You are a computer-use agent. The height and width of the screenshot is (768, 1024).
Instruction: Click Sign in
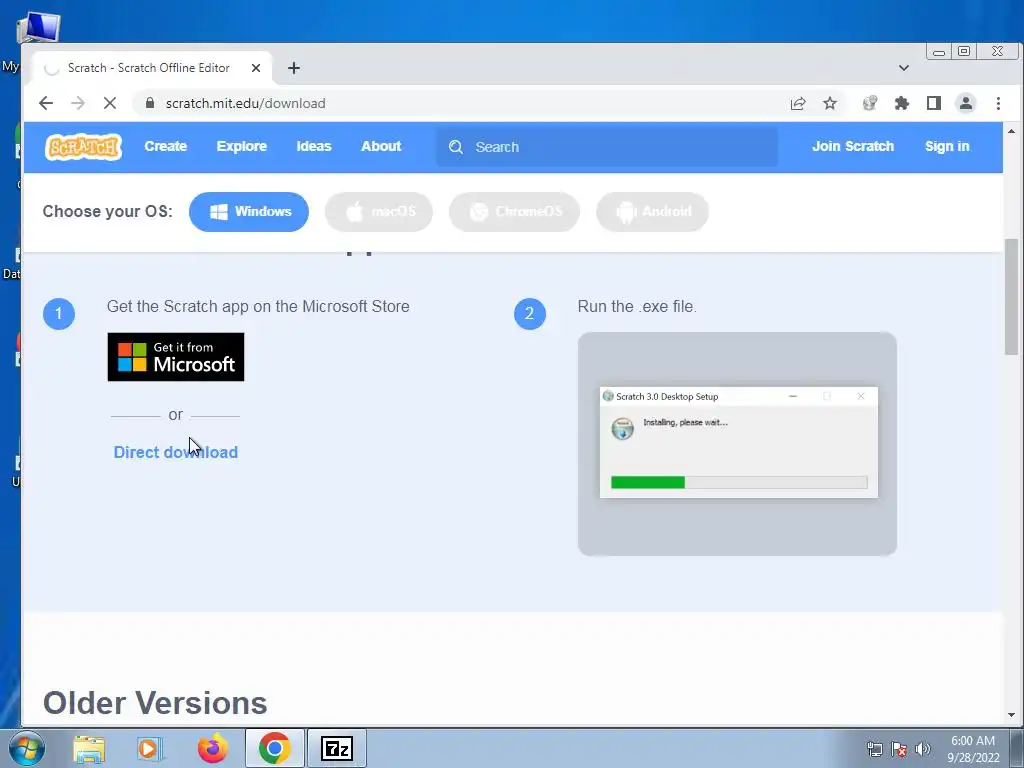[947, 146]
